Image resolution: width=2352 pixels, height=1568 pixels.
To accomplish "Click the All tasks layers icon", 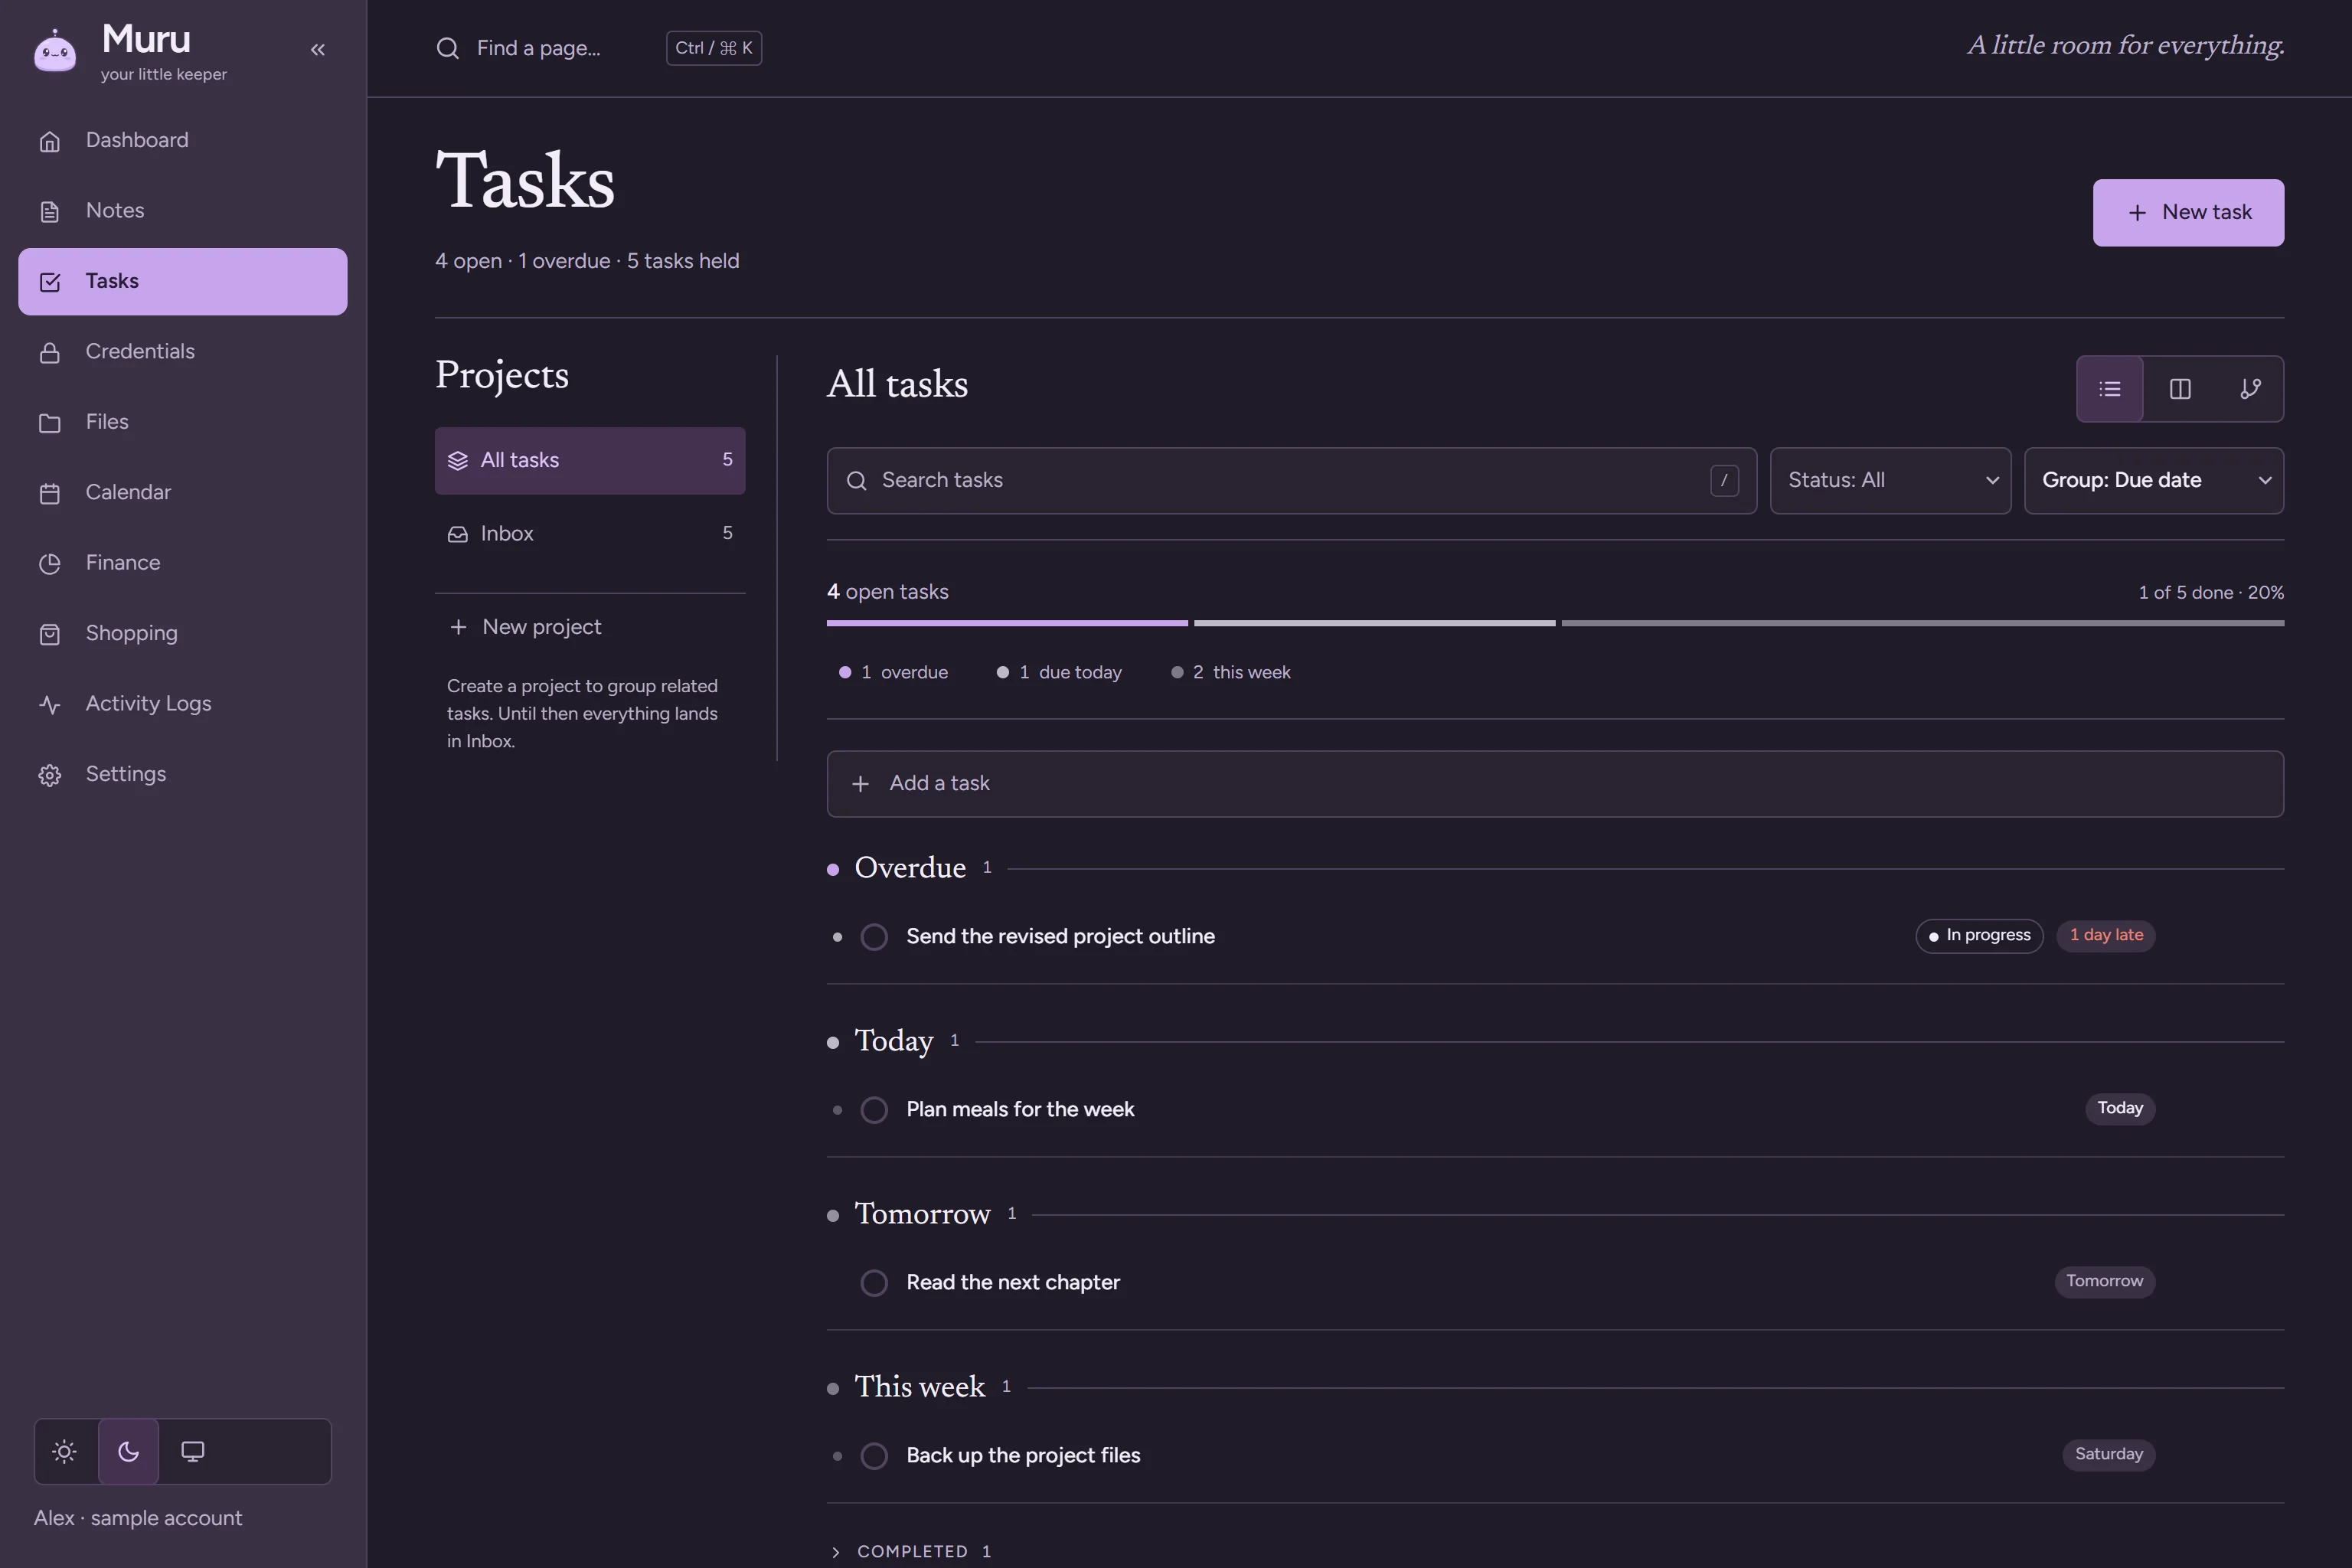I will pos(458,460).
